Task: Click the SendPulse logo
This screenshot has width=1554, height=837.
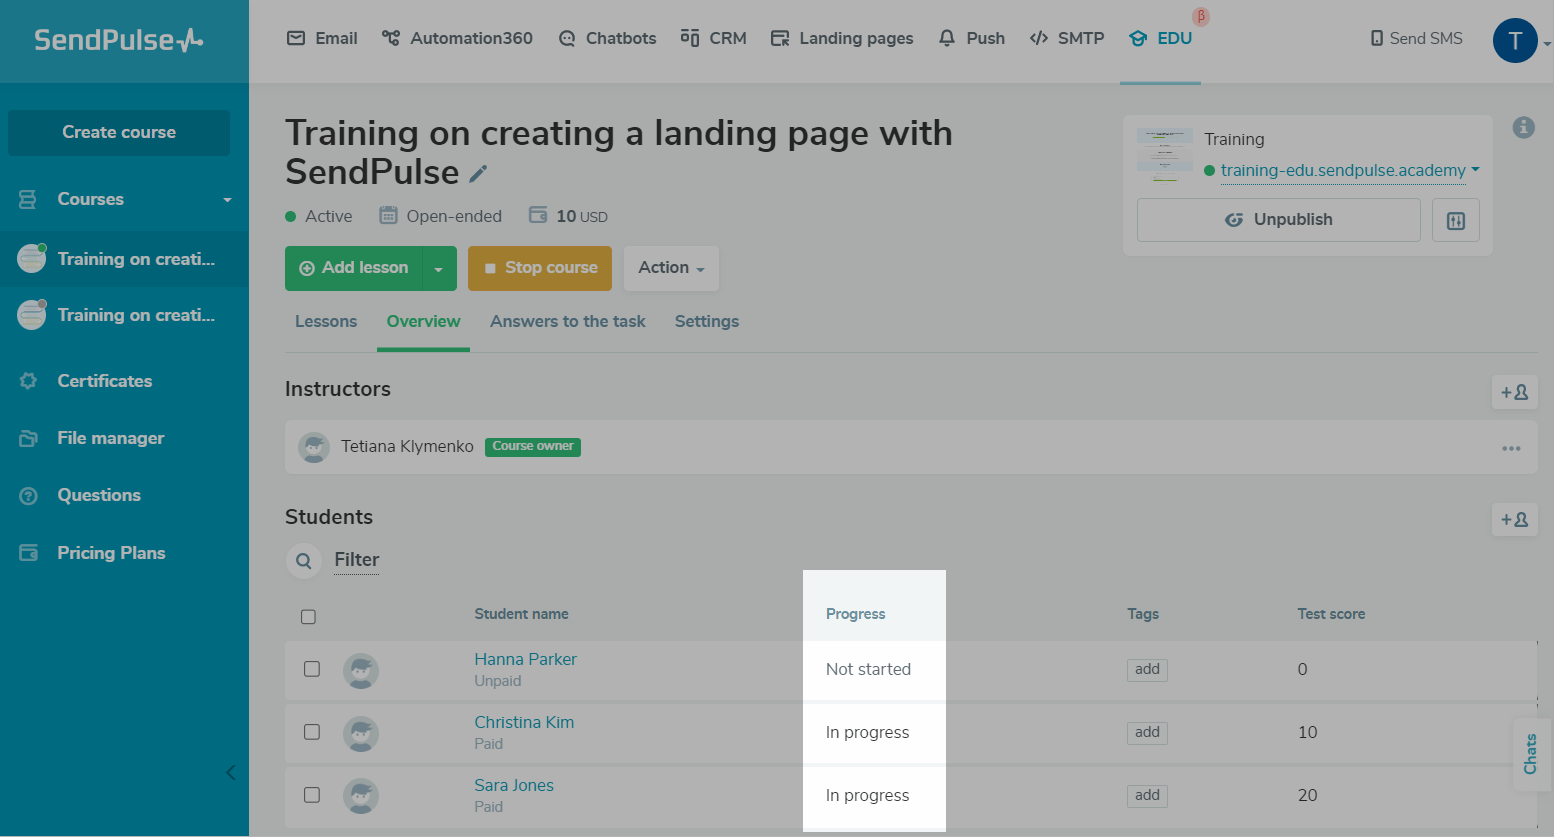Action: pos(119,40)
